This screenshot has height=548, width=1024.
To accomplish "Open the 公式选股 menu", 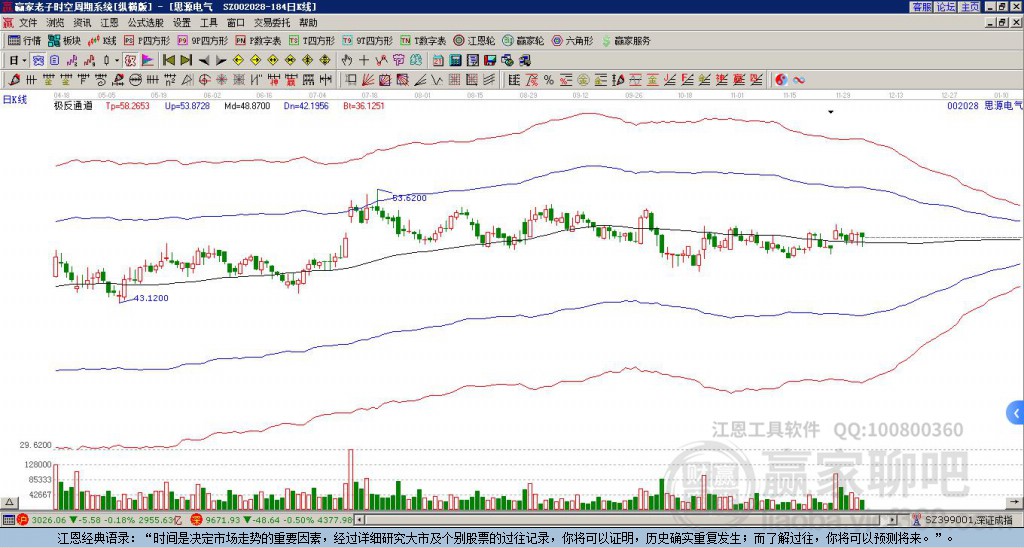I will (146, 23).
